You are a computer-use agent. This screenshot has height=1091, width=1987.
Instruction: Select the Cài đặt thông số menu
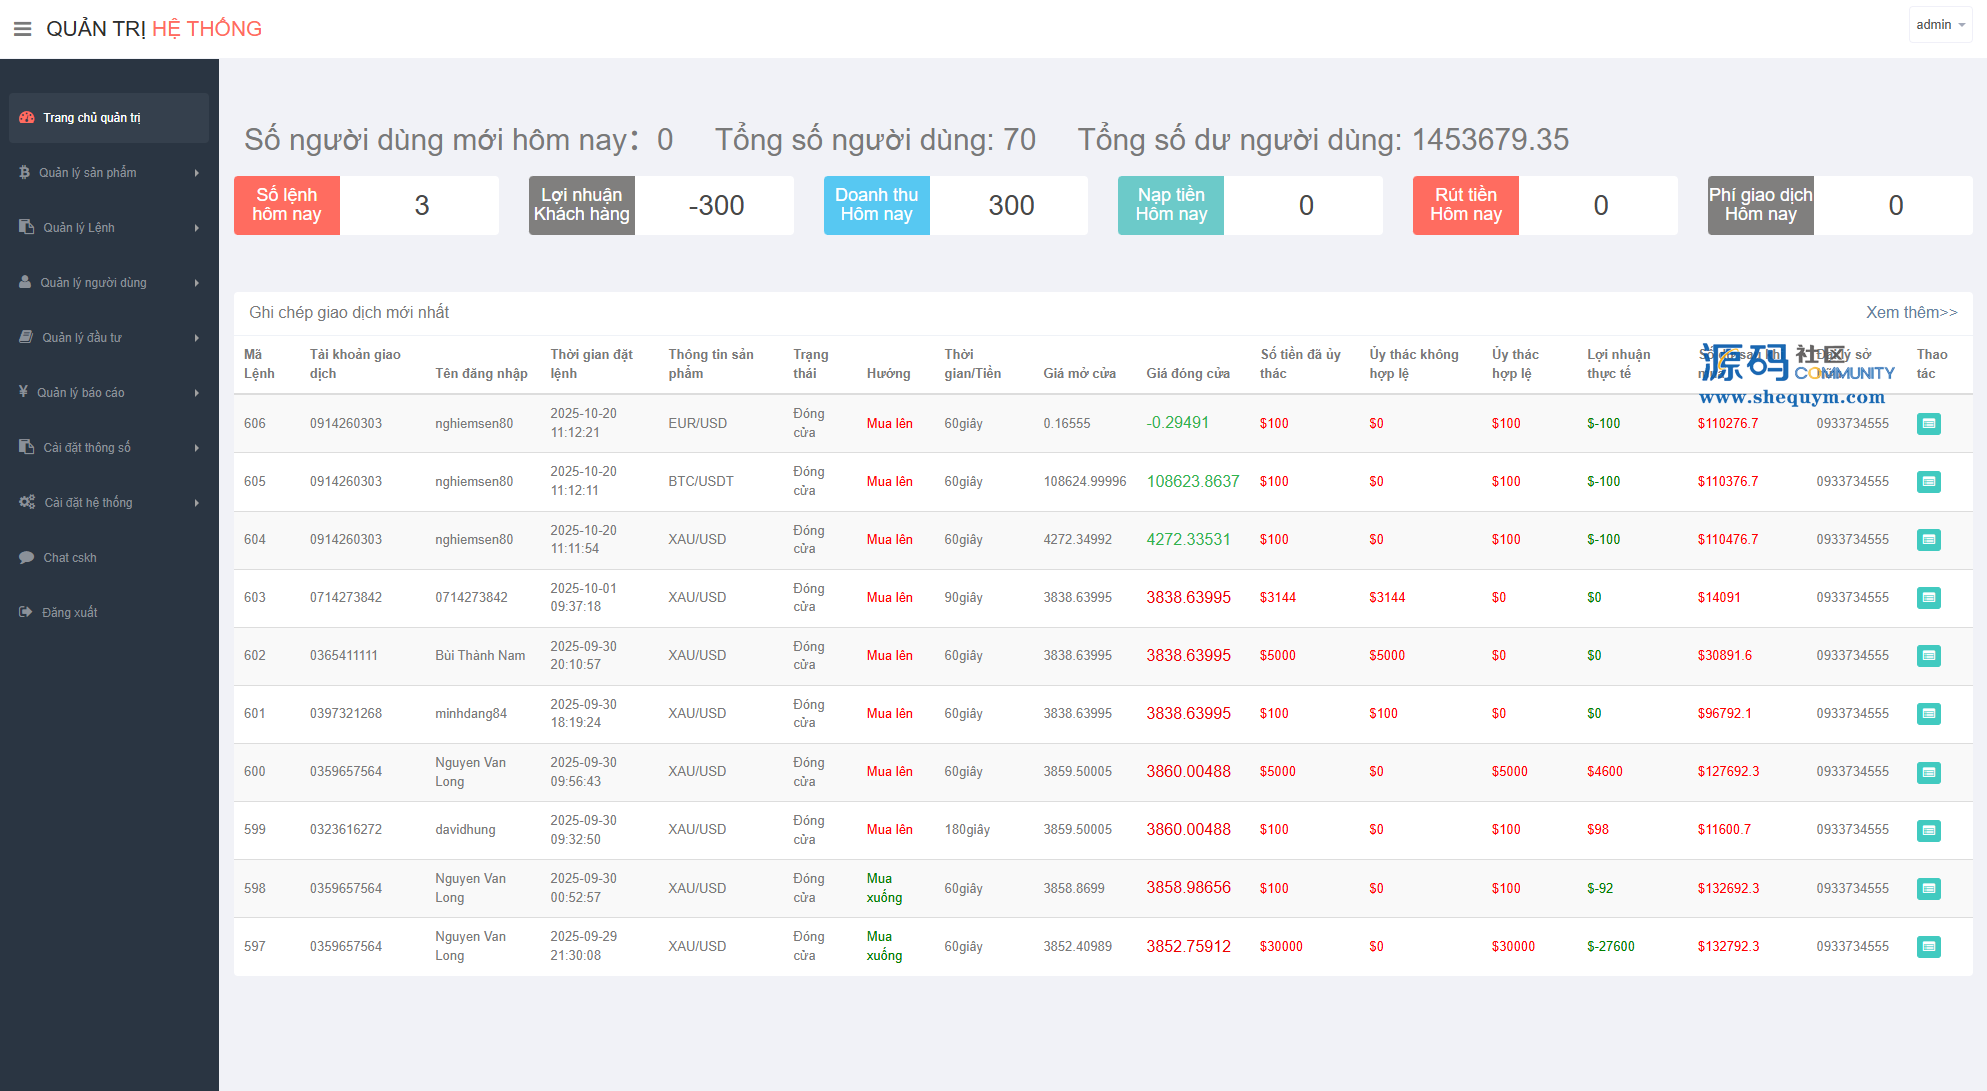pos(87,448)
